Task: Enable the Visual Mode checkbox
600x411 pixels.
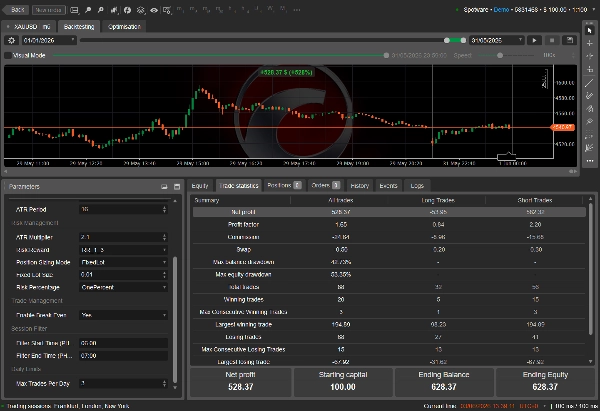Action: (x=8, y=55)
